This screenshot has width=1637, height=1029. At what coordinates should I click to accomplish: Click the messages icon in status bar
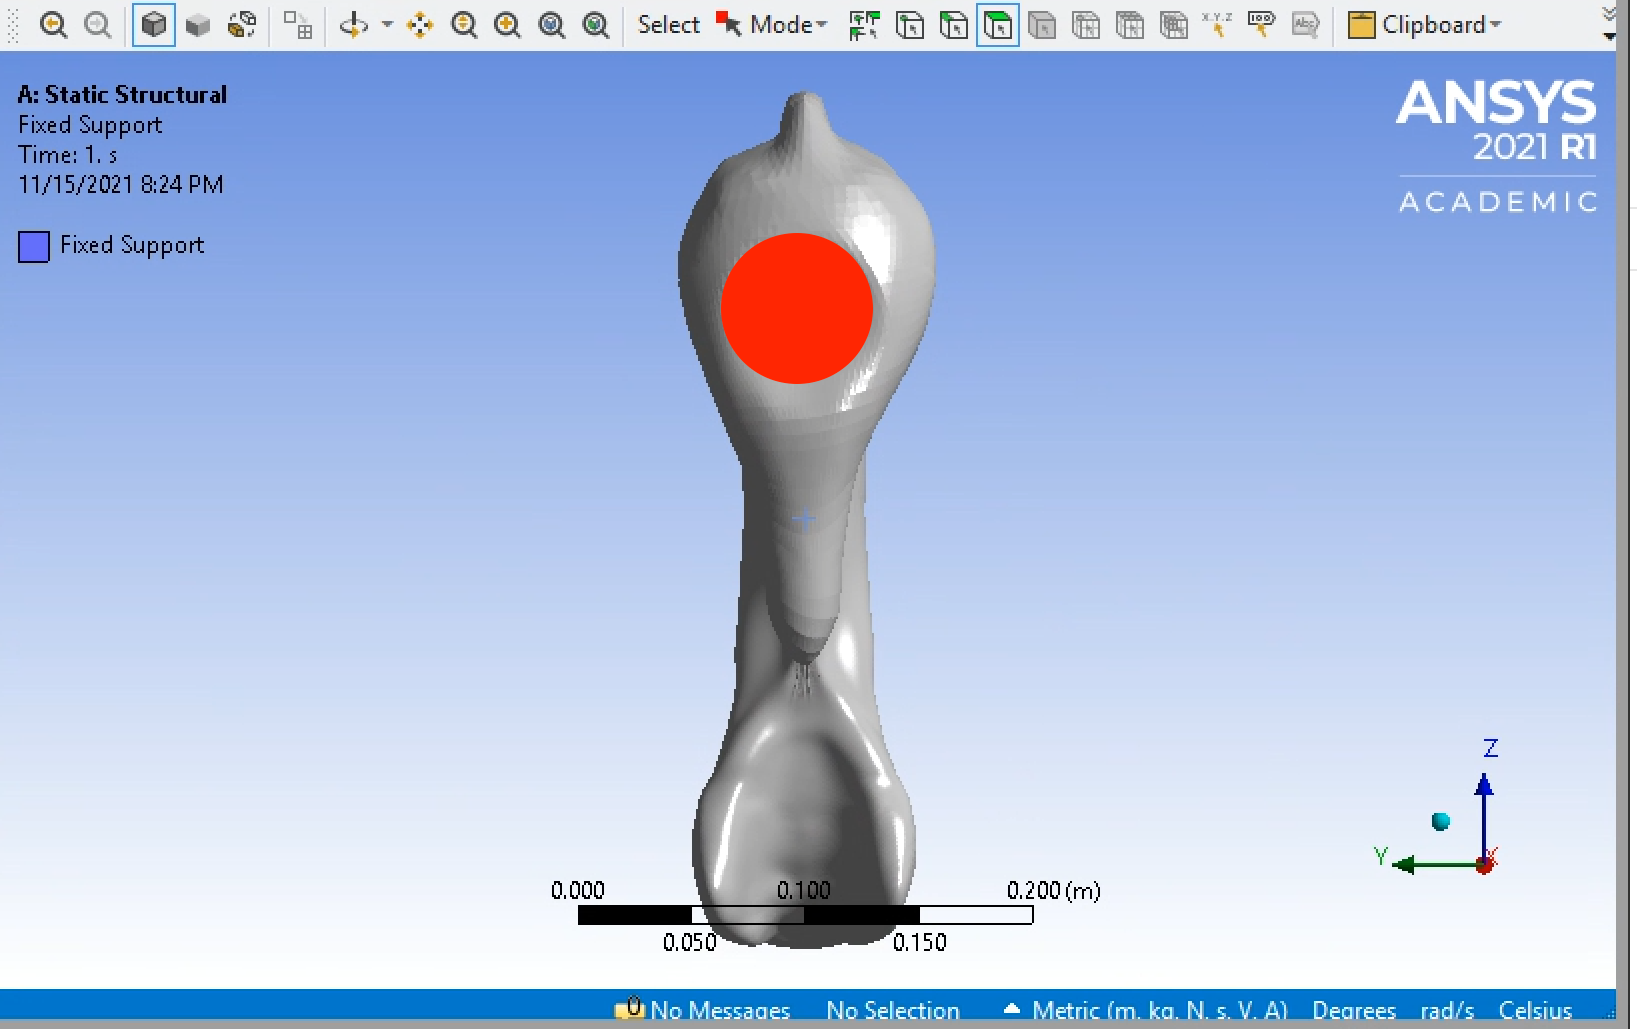click(x=630, y=1008)
